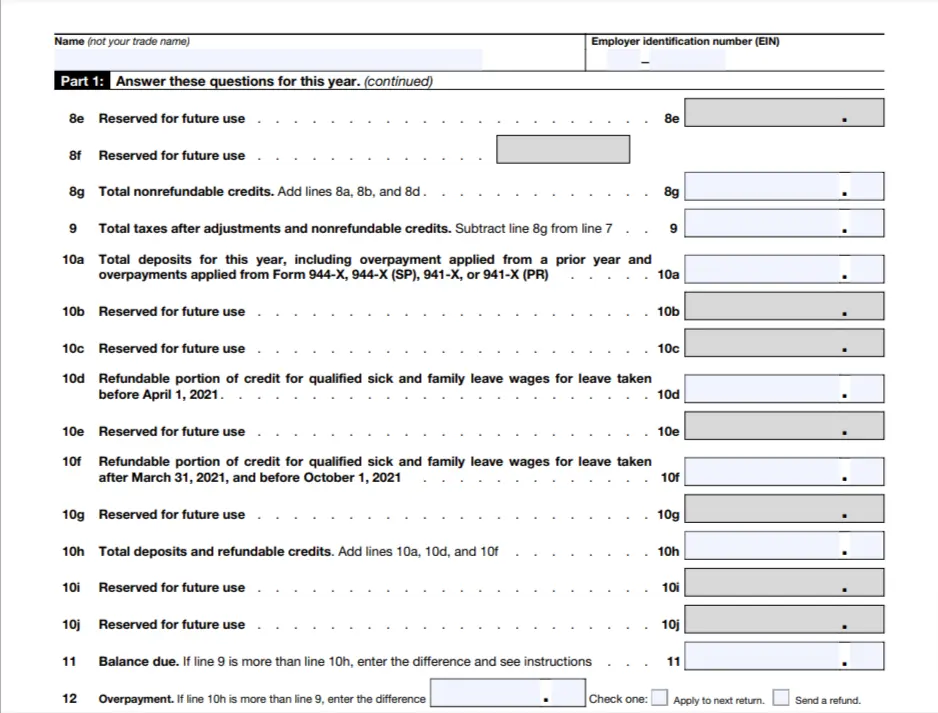Click 'after March 31, 2021, and before October 1, 2021'
Image resolution: width=938 pixels, height=713 pixels.
249,477
